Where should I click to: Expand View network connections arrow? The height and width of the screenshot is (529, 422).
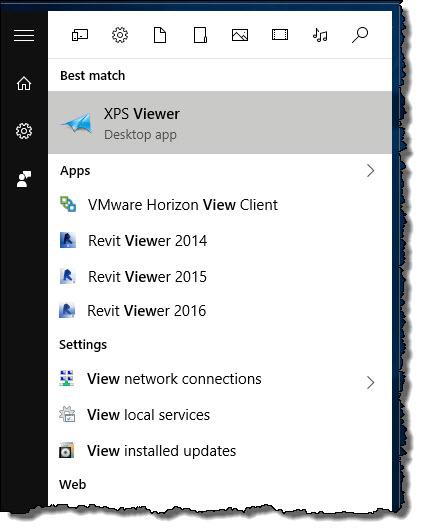[x=370, y=383]
